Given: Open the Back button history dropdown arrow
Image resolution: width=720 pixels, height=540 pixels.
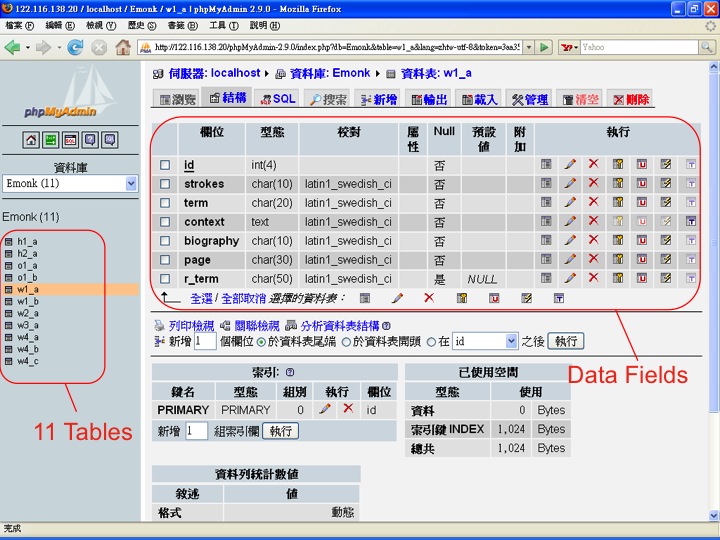Looking at the screenshot, I should pos(28,47).
